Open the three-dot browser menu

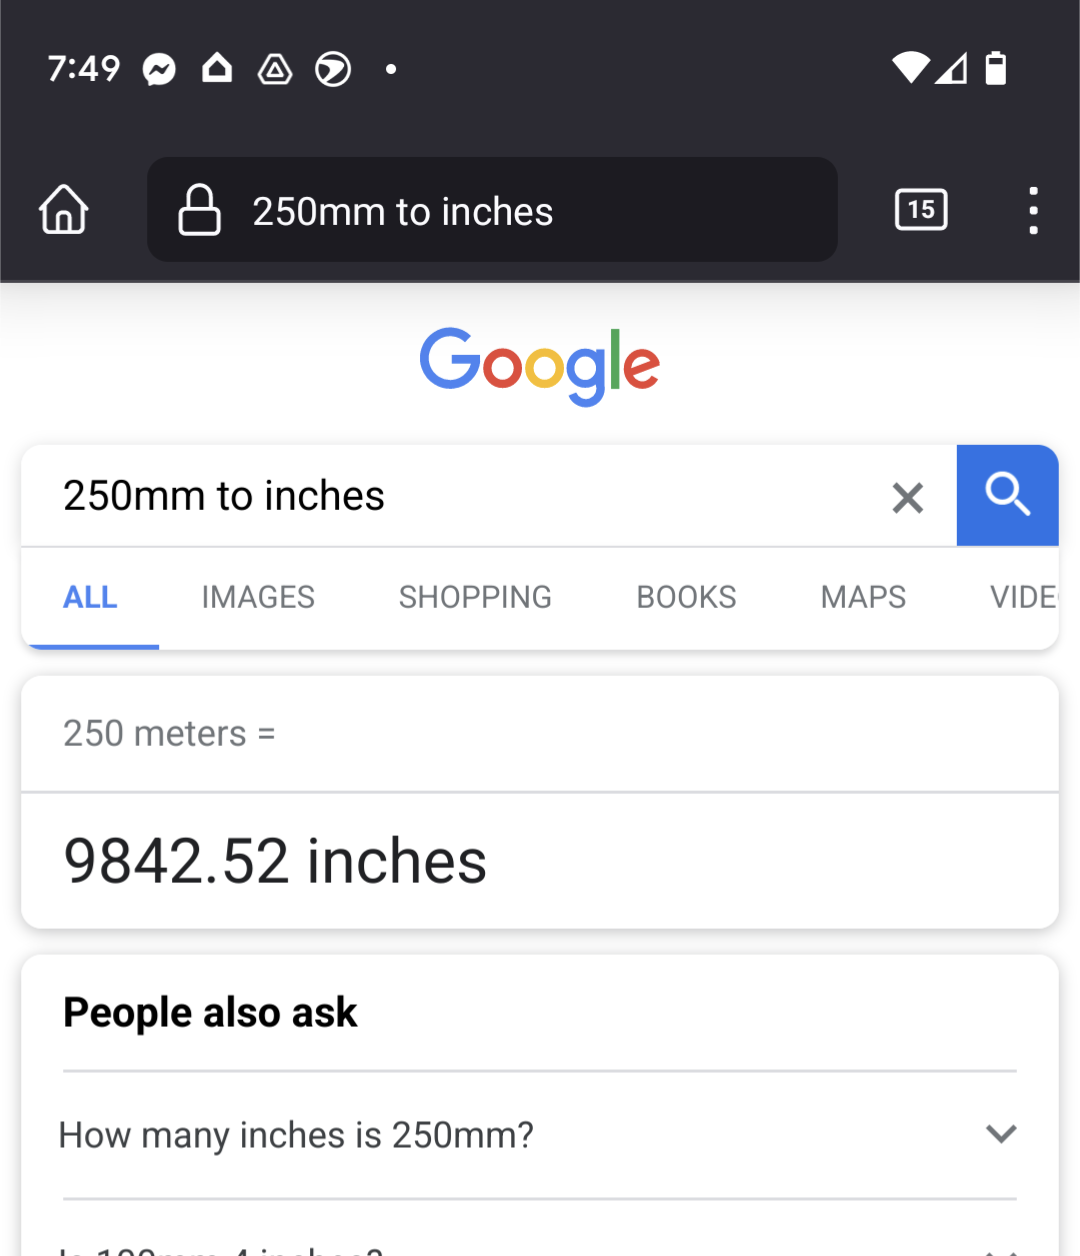click(1033, 210)
